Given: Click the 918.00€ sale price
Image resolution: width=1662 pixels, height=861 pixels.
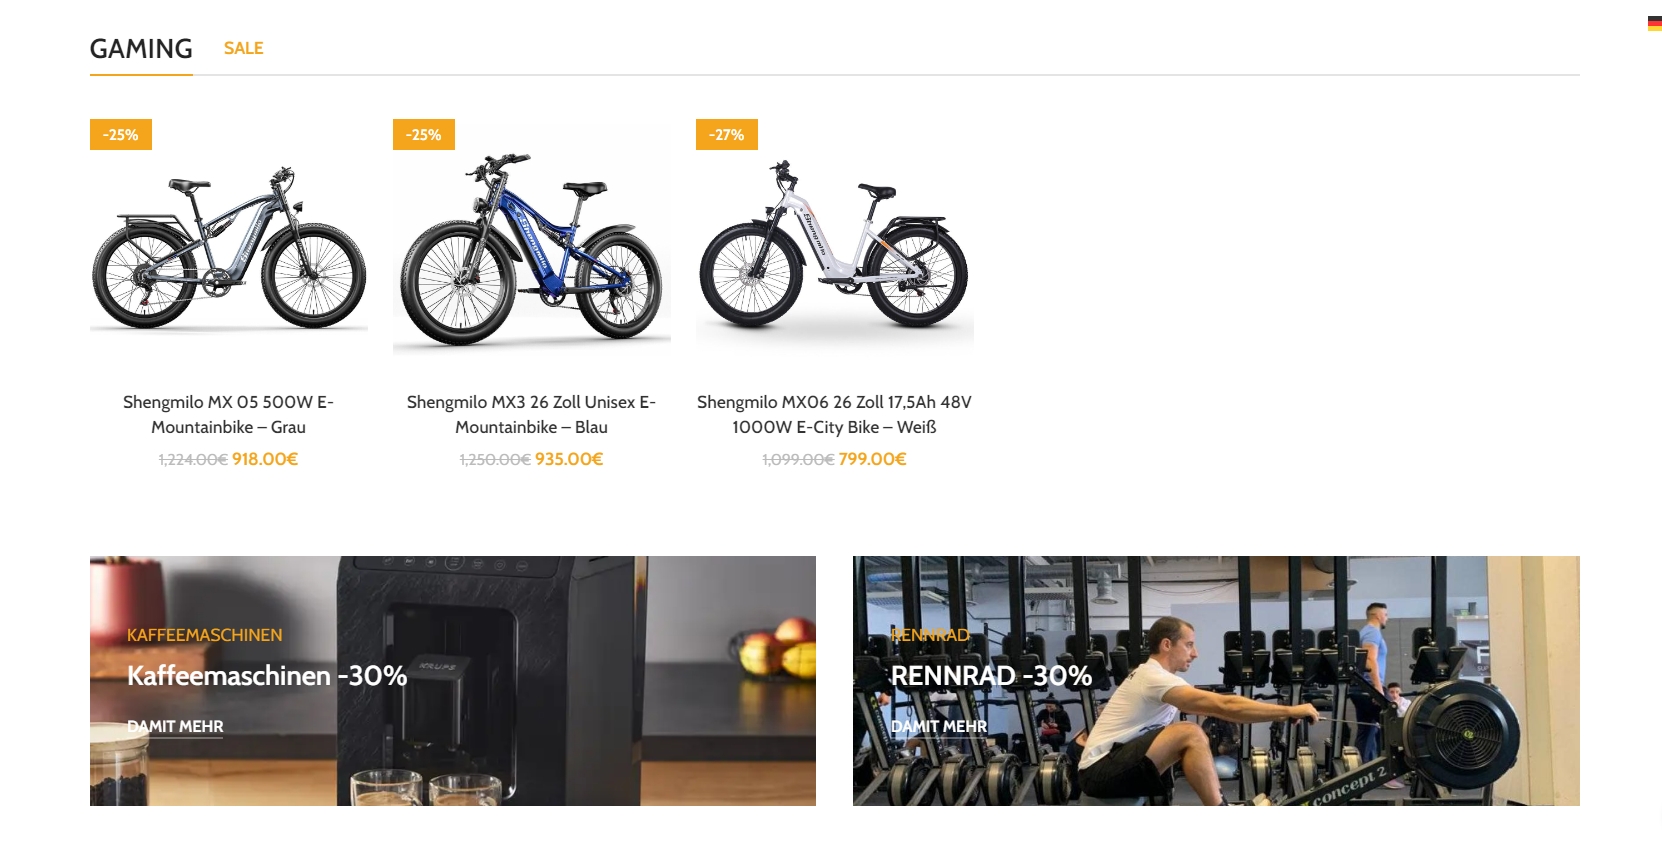Looking at the screenshot, I should [x=265, y=459].
